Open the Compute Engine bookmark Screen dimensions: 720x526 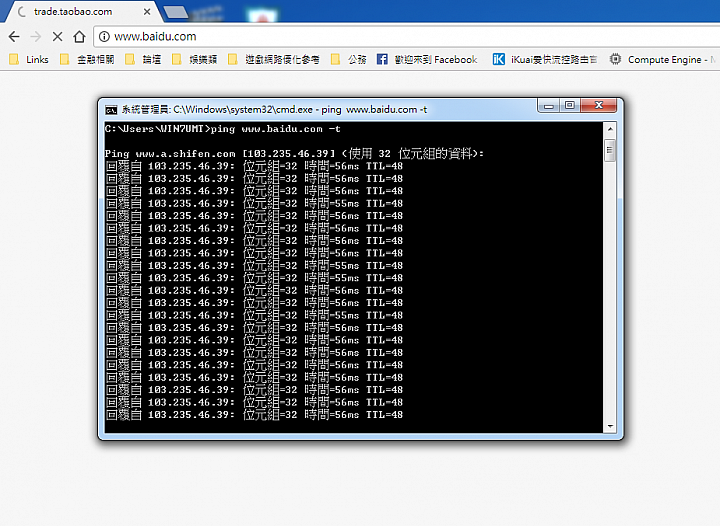(x=662, y=59)
